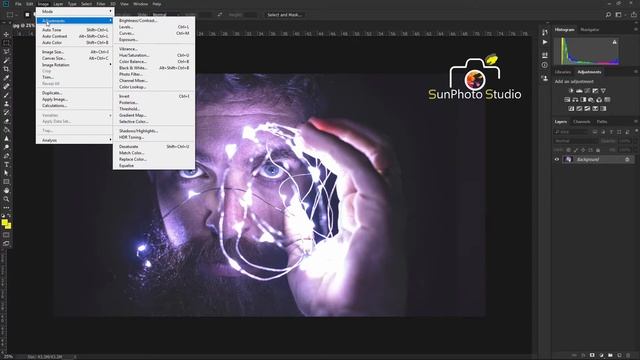Open the Info panel icon
The image size is (640, 360).
pos(545,65)
